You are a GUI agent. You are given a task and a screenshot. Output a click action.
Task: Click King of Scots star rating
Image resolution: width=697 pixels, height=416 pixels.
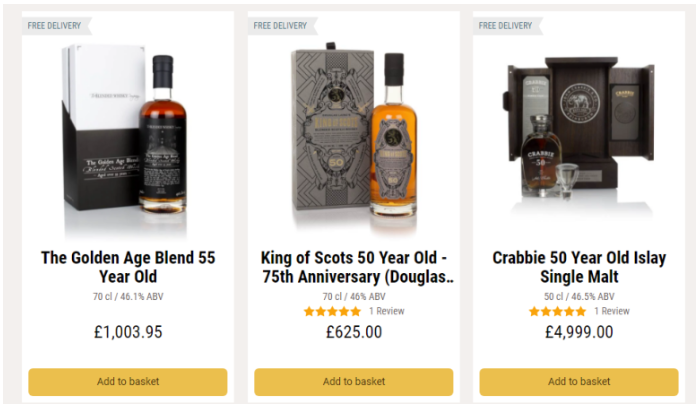[332, 312]
